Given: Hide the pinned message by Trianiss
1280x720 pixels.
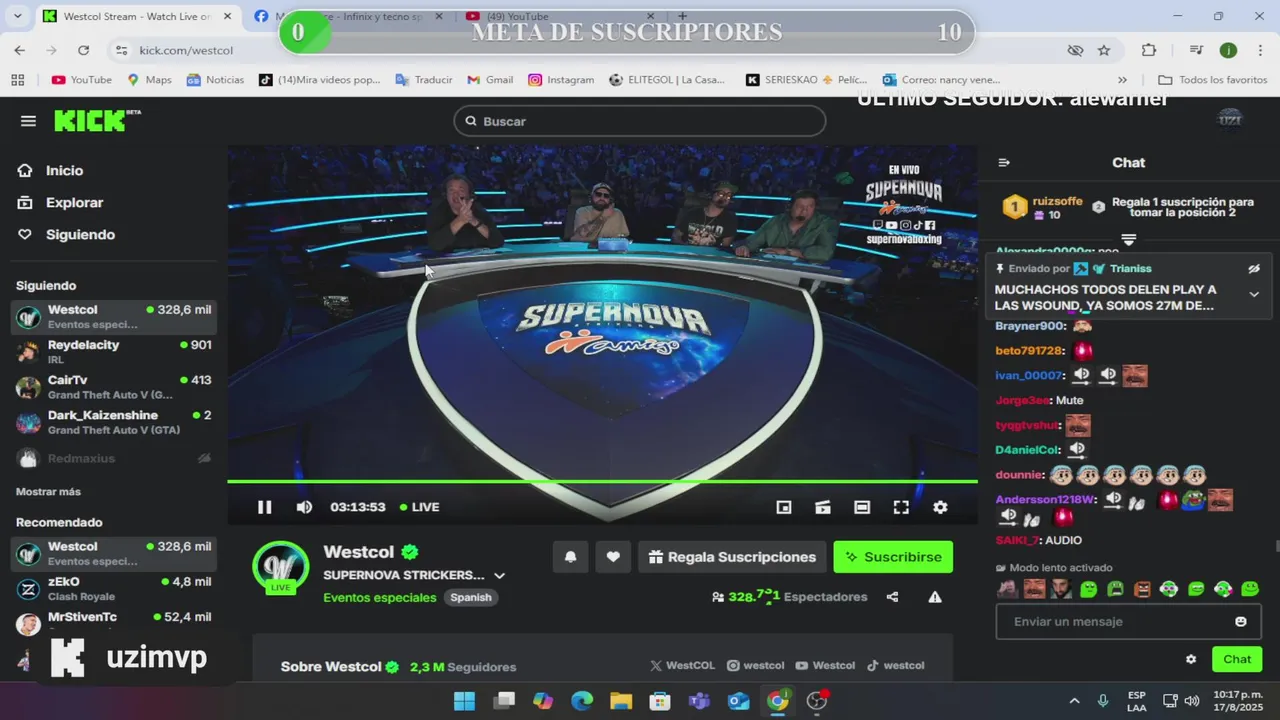Looking at the screenshot, I should (1254, 269).
